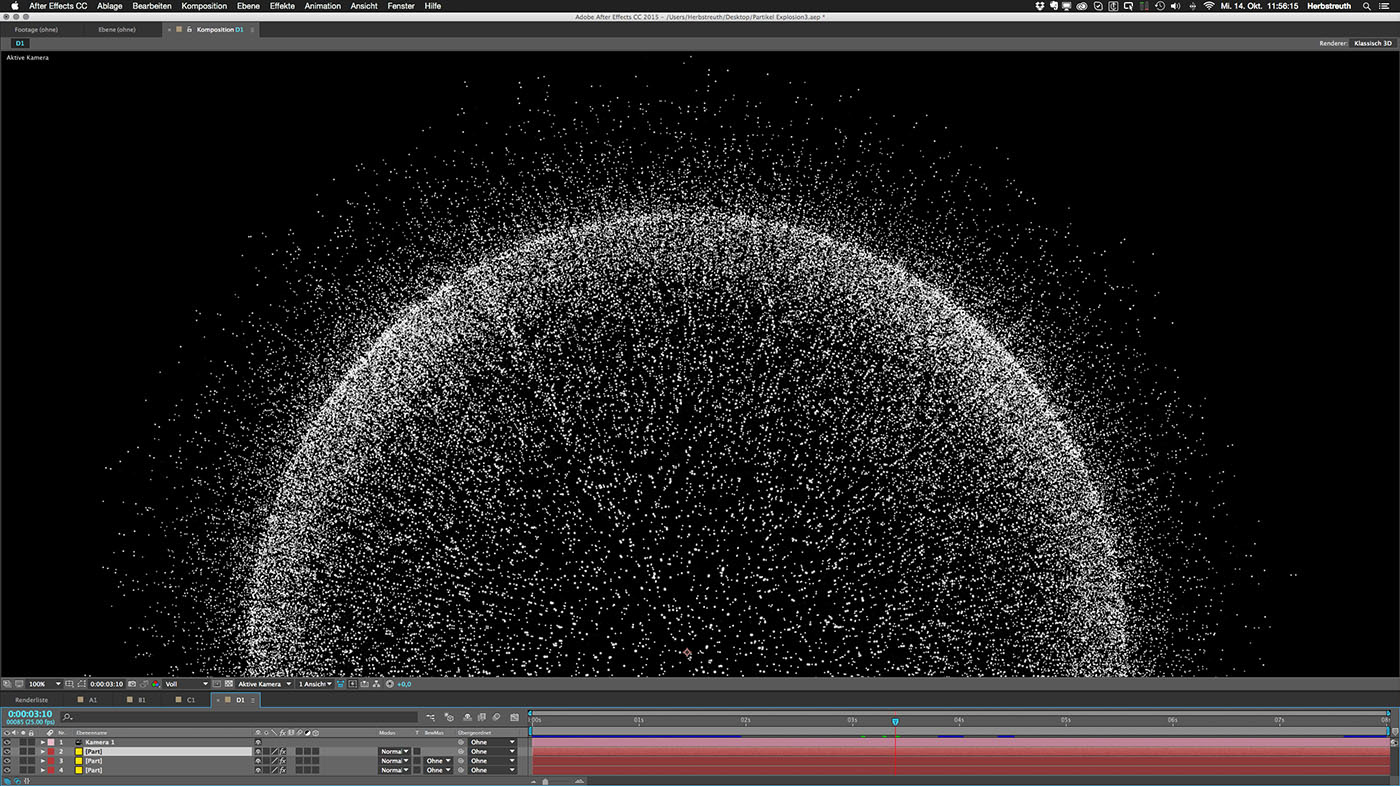Open the BewMas Ohne dropdown for layer 3
The width and height of the screenshot is (1400, 786).
click(438, 761)
